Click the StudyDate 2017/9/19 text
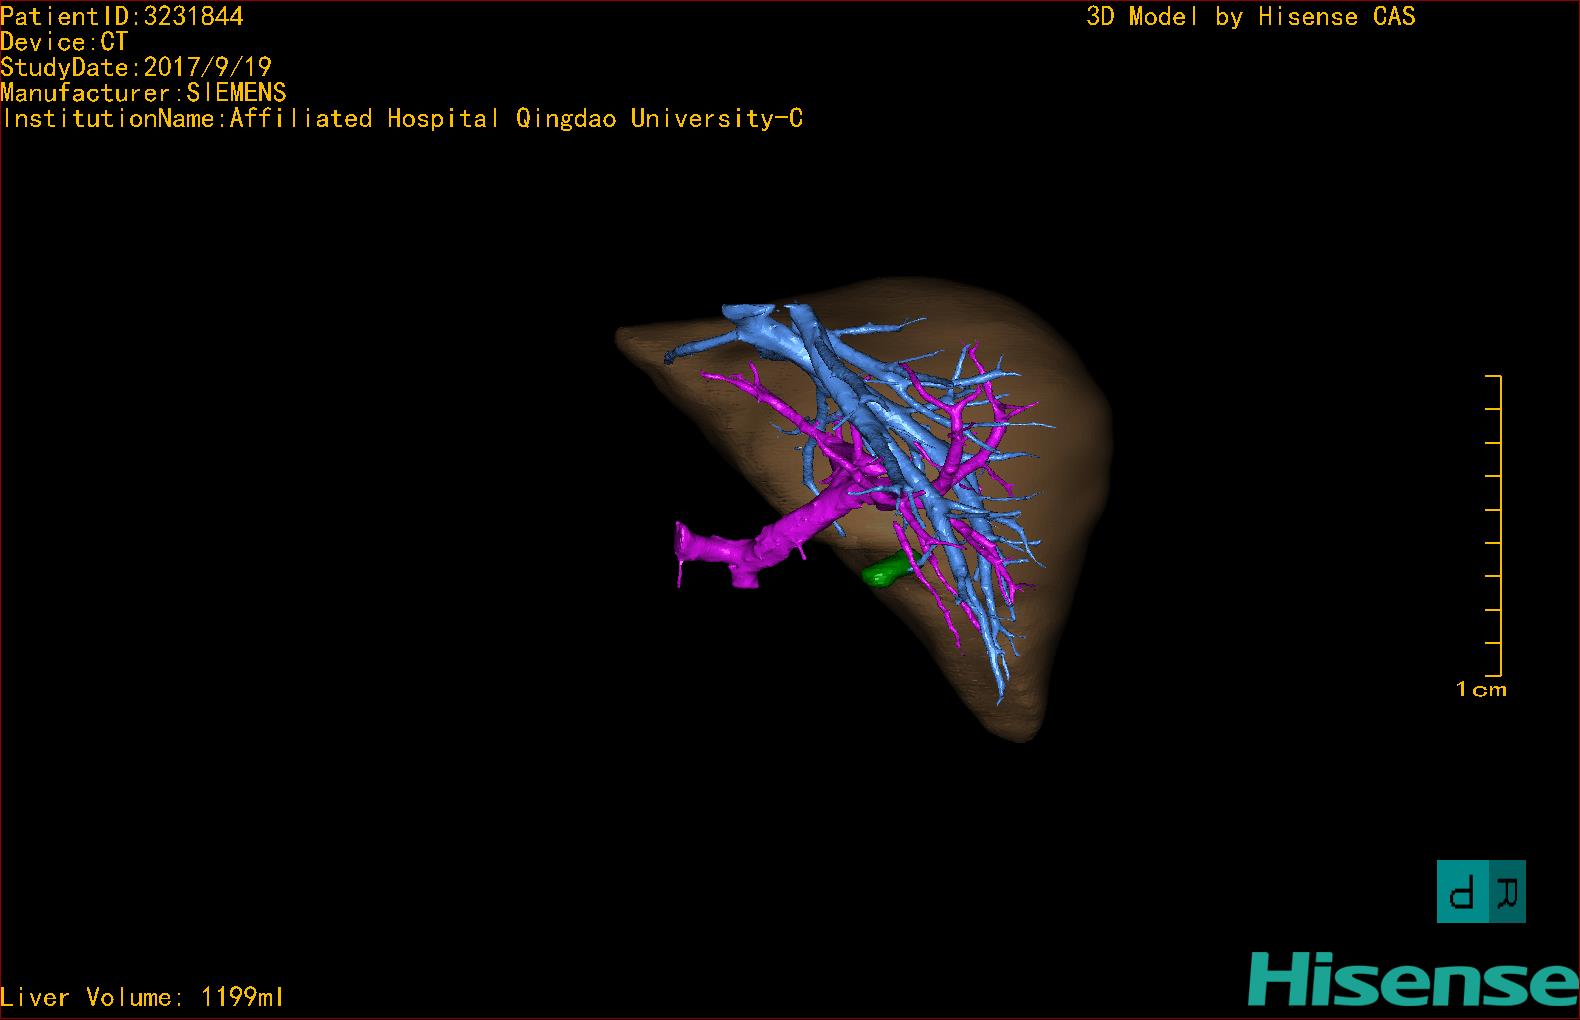The image size is (1580, 1020). click(136, 67)
